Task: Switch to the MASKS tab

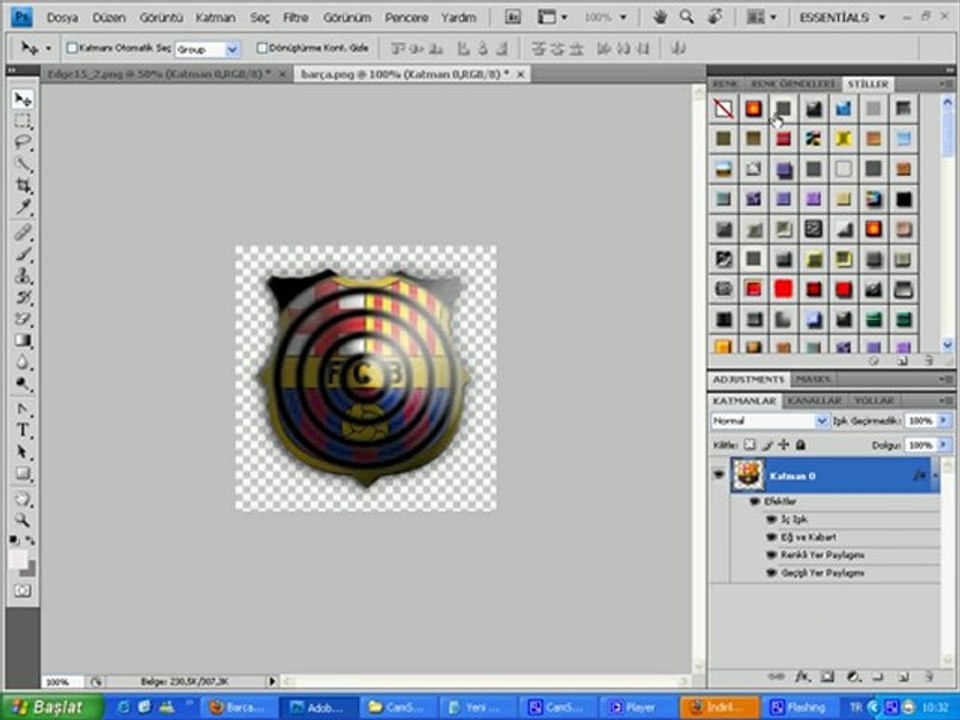Action: pyautogui.click(x=813, y=379)
